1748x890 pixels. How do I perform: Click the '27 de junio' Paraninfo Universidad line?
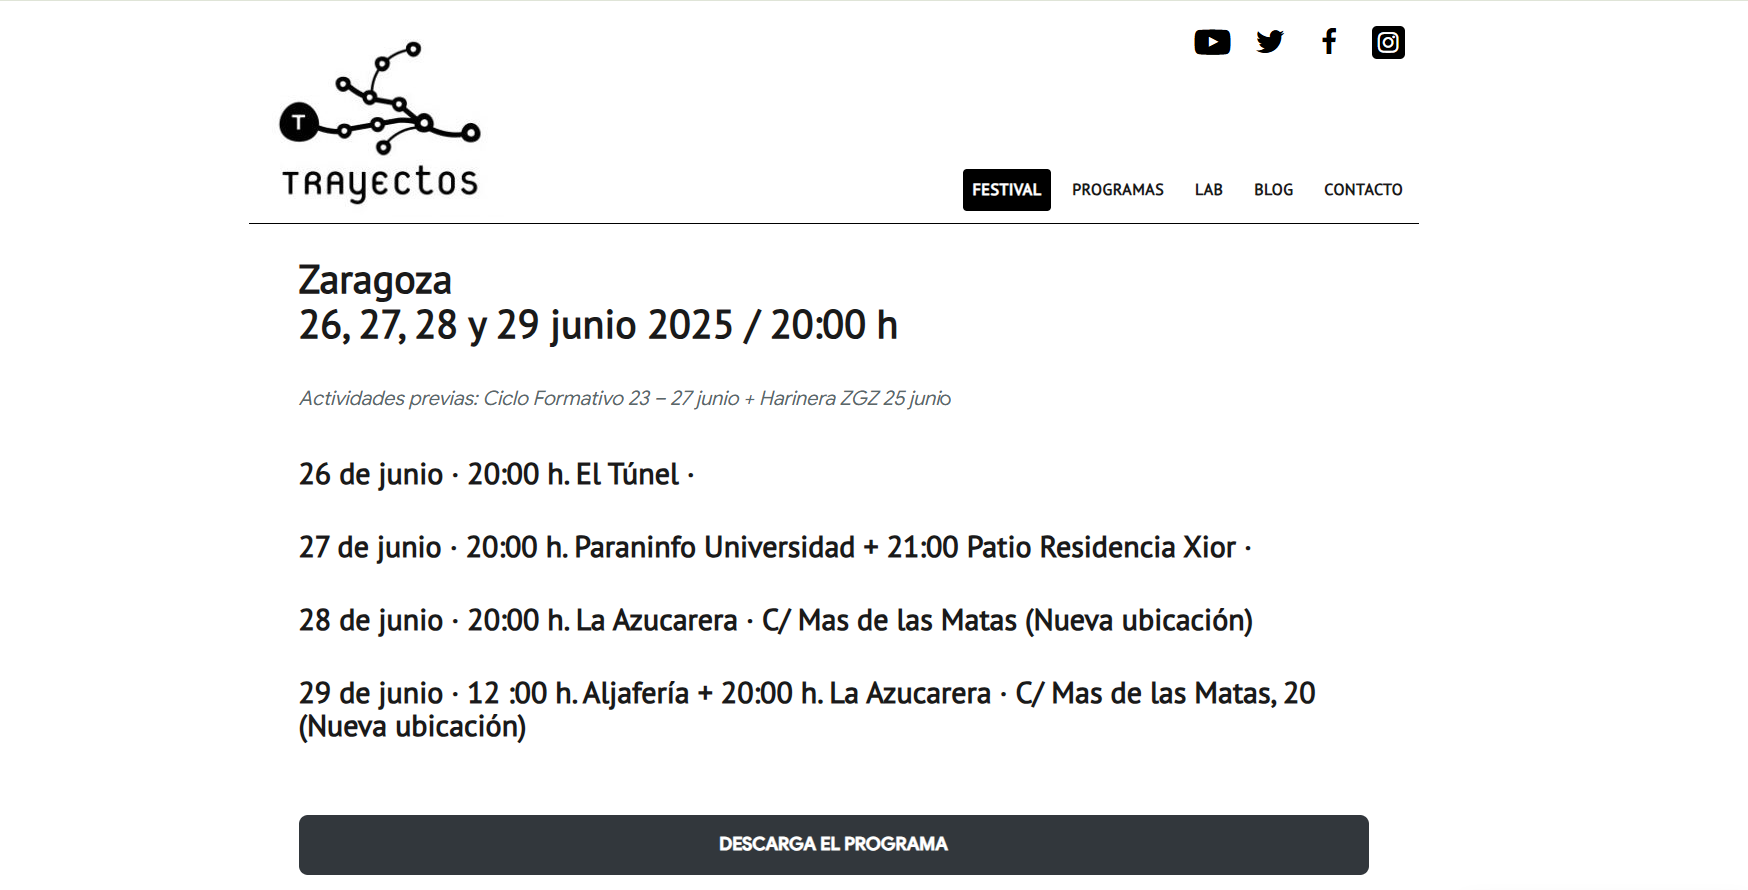pyautogui.click(x=775, y=547)
